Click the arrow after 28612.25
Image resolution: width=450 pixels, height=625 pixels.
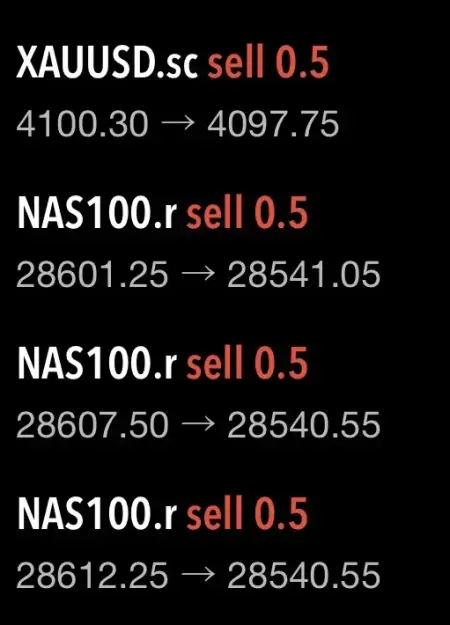coord(198,575)
